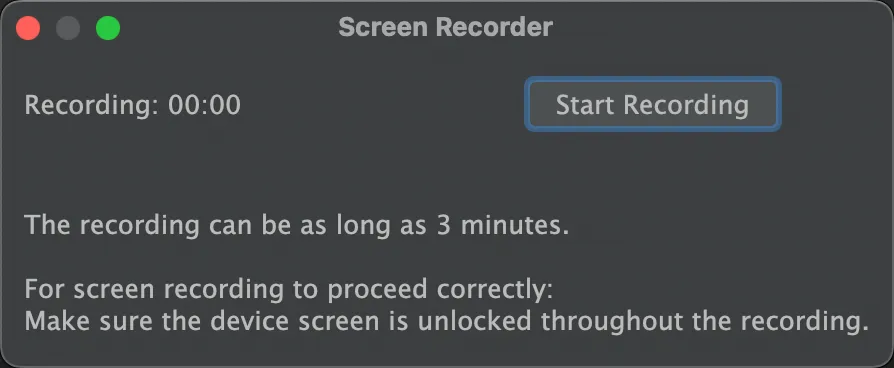Click the Screen Recorder window title

(x=445, y=27)
